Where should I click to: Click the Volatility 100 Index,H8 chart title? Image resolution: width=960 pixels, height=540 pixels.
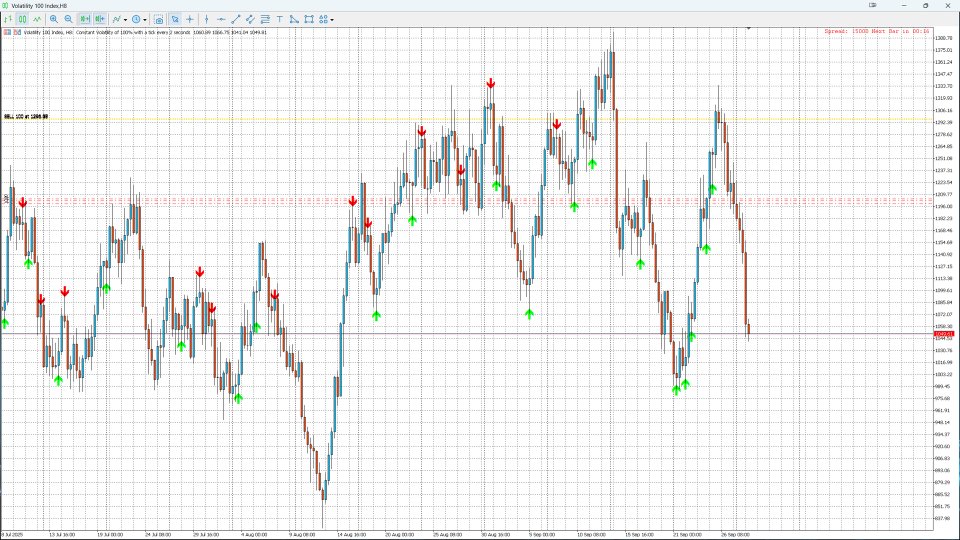38,6
